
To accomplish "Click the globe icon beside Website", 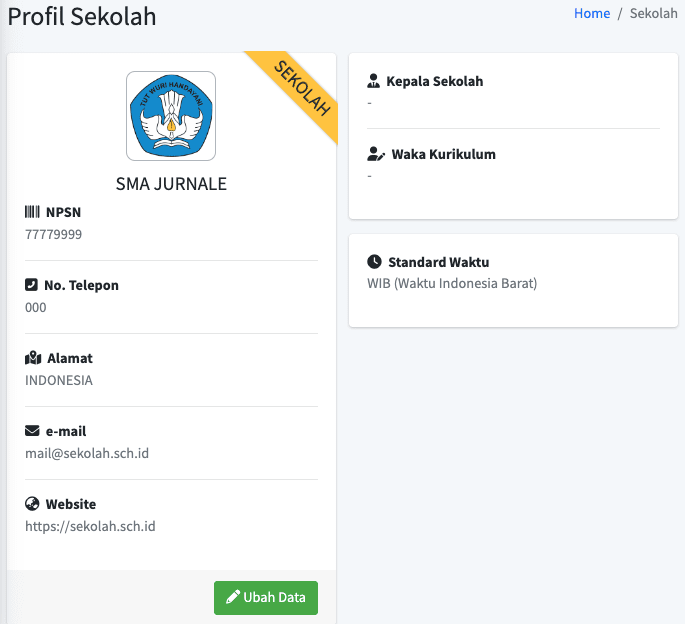I will [x=32, y=504].
